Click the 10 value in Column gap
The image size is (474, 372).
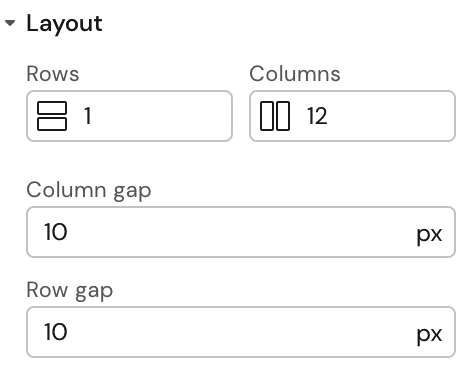point(56,232)
